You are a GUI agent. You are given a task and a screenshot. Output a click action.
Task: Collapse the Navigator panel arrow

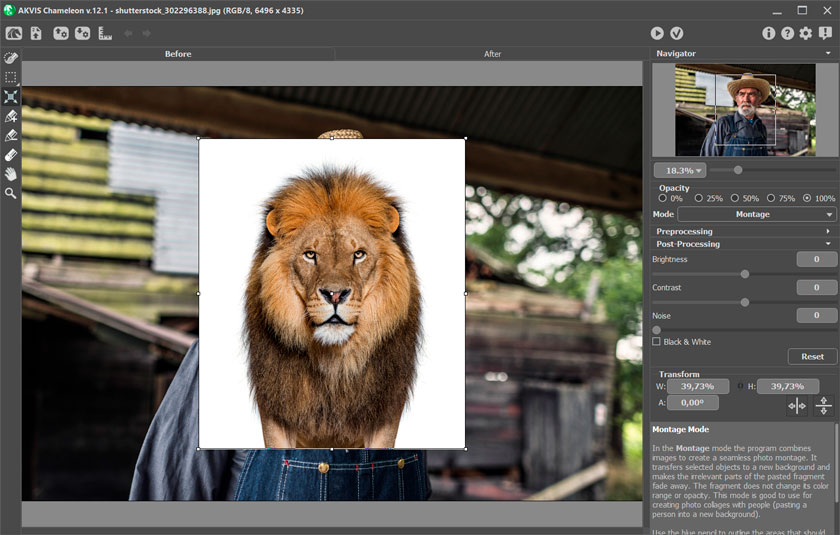point(828,53)
